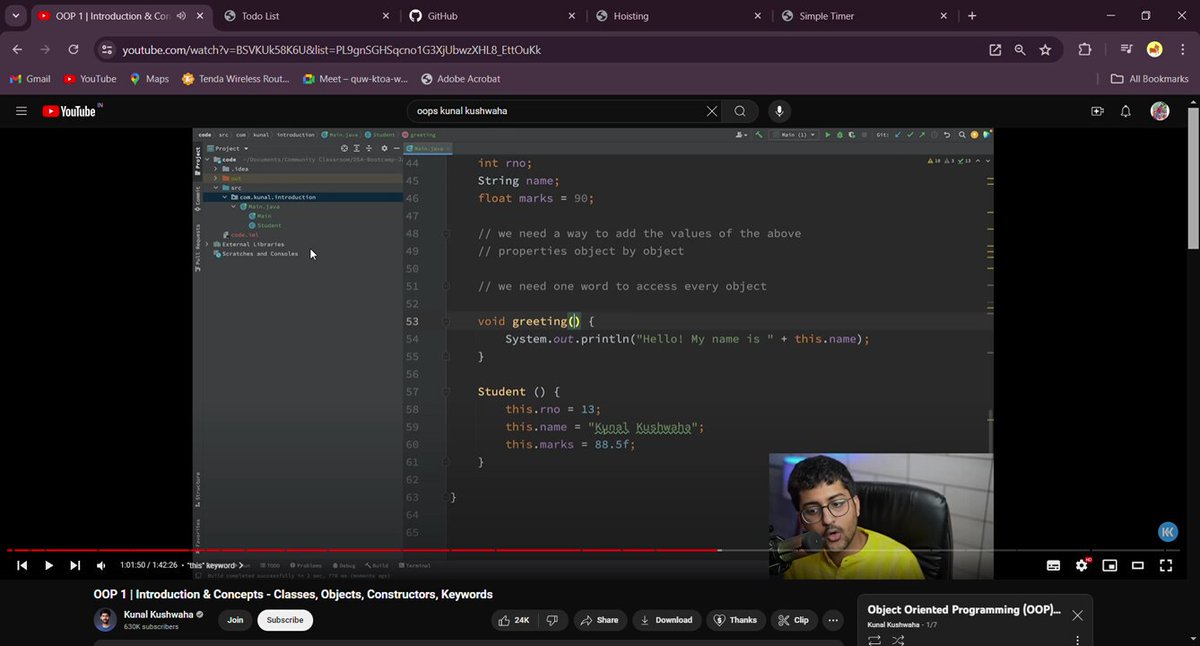1200x646 pixels.
Task: Click the address bar URL
Action: click(332, 50)
